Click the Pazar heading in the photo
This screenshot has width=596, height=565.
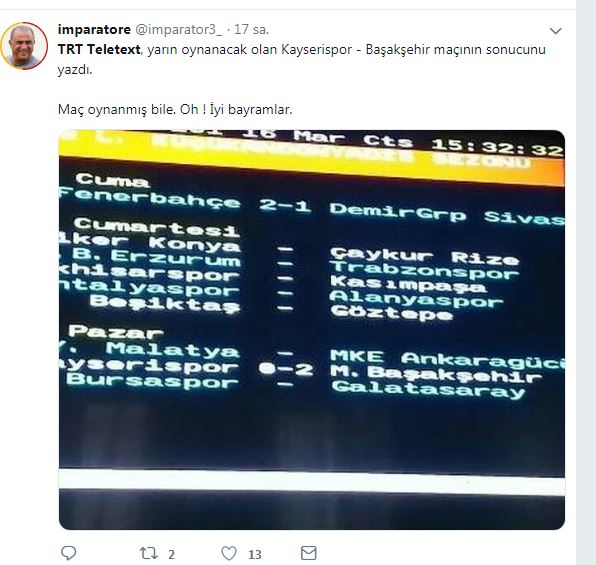(116, 332)
